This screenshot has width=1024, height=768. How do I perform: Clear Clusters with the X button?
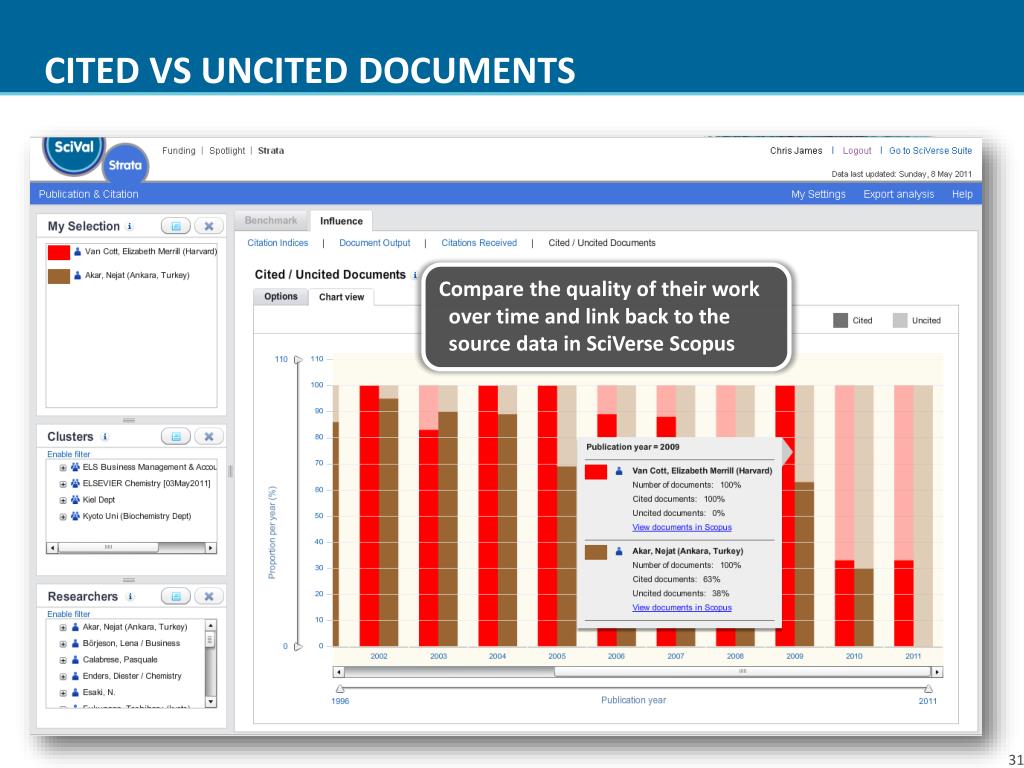tap(209, 436)
